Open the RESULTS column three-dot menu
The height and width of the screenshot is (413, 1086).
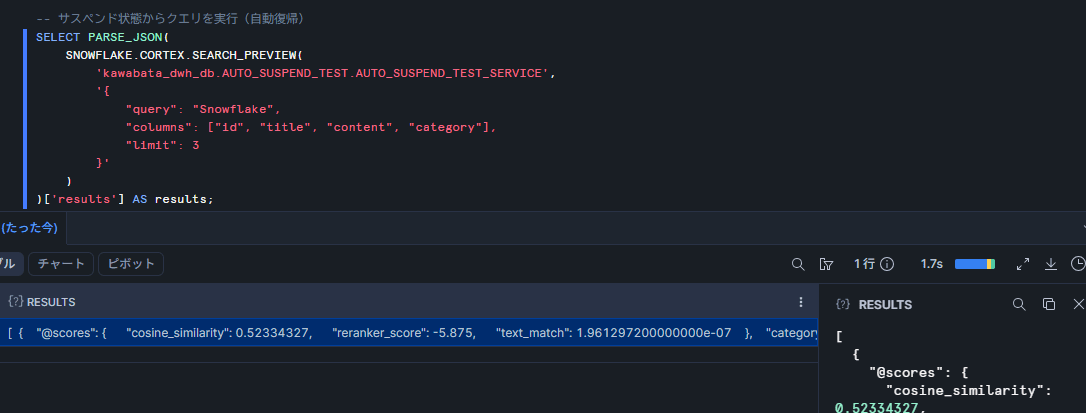[801, 302]
